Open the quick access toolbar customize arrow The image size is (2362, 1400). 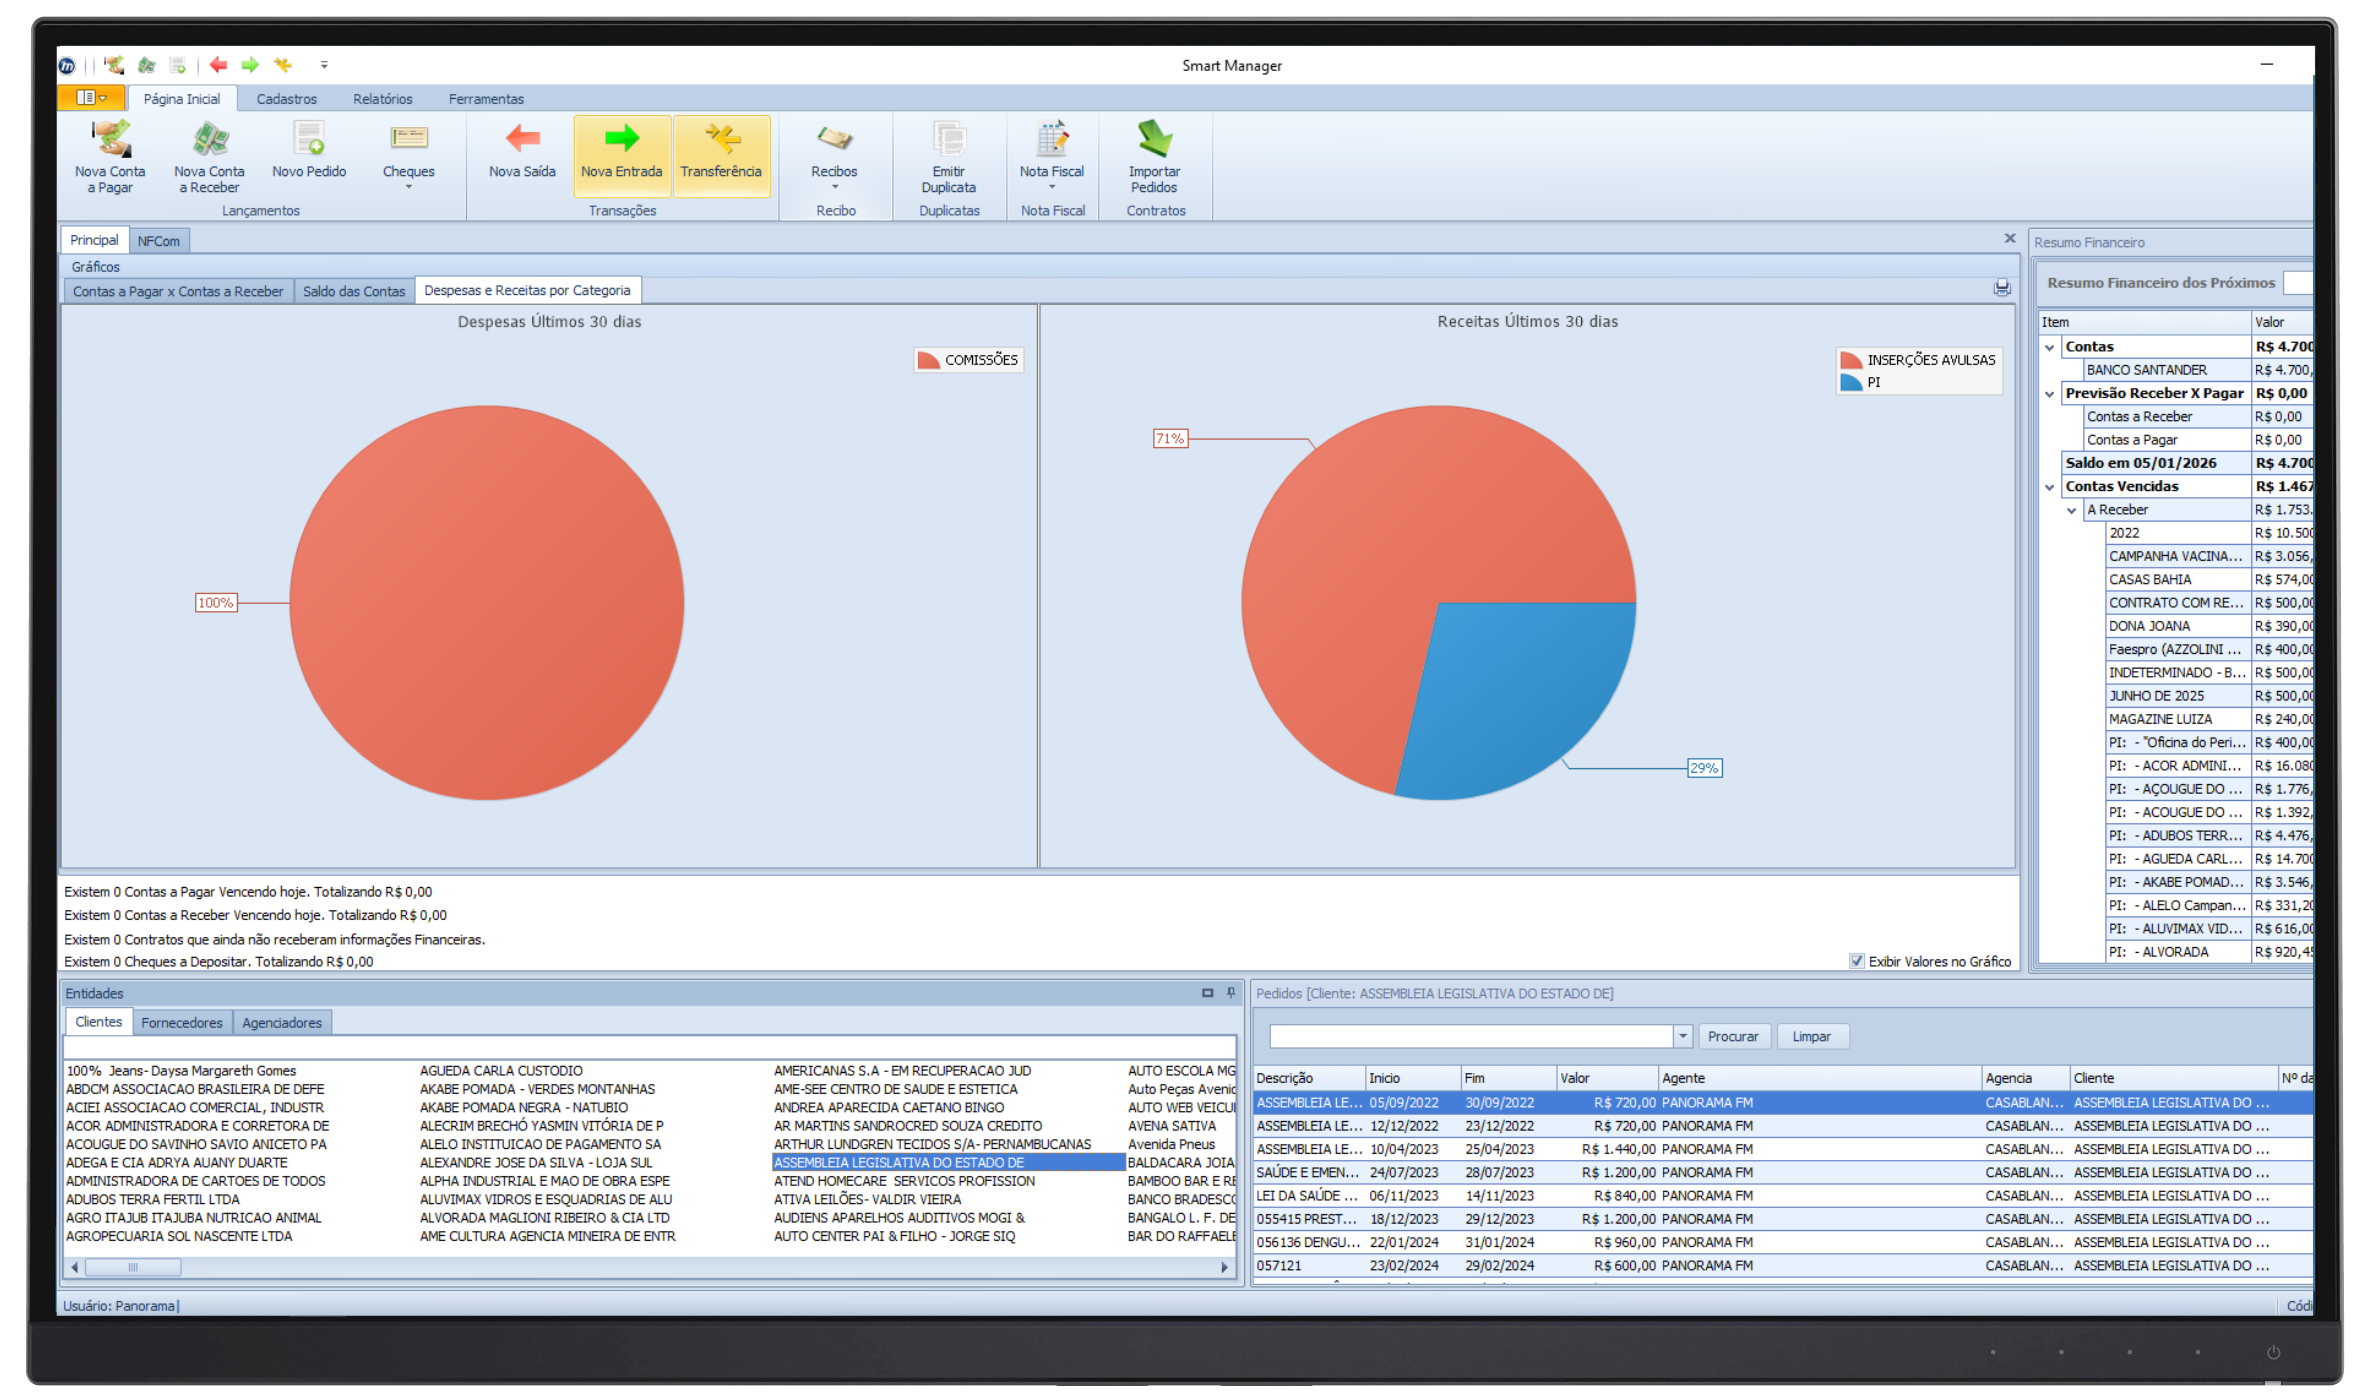(x=324, y=66)
